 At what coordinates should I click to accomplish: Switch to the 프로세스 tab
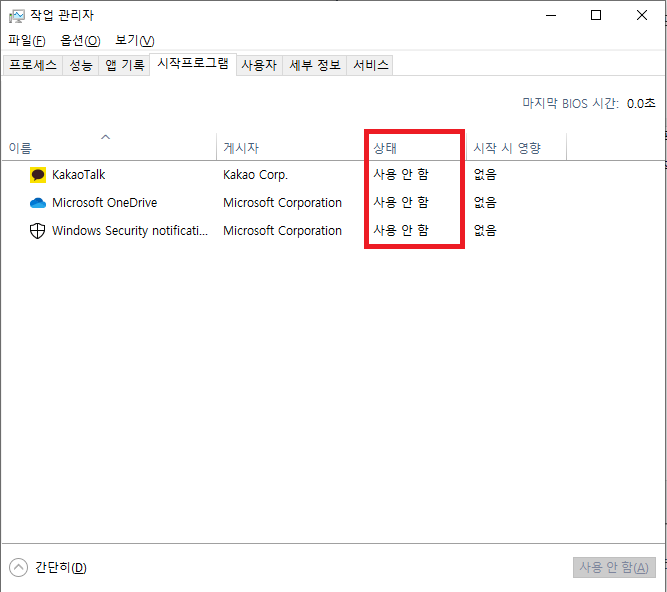pos(33,65)
